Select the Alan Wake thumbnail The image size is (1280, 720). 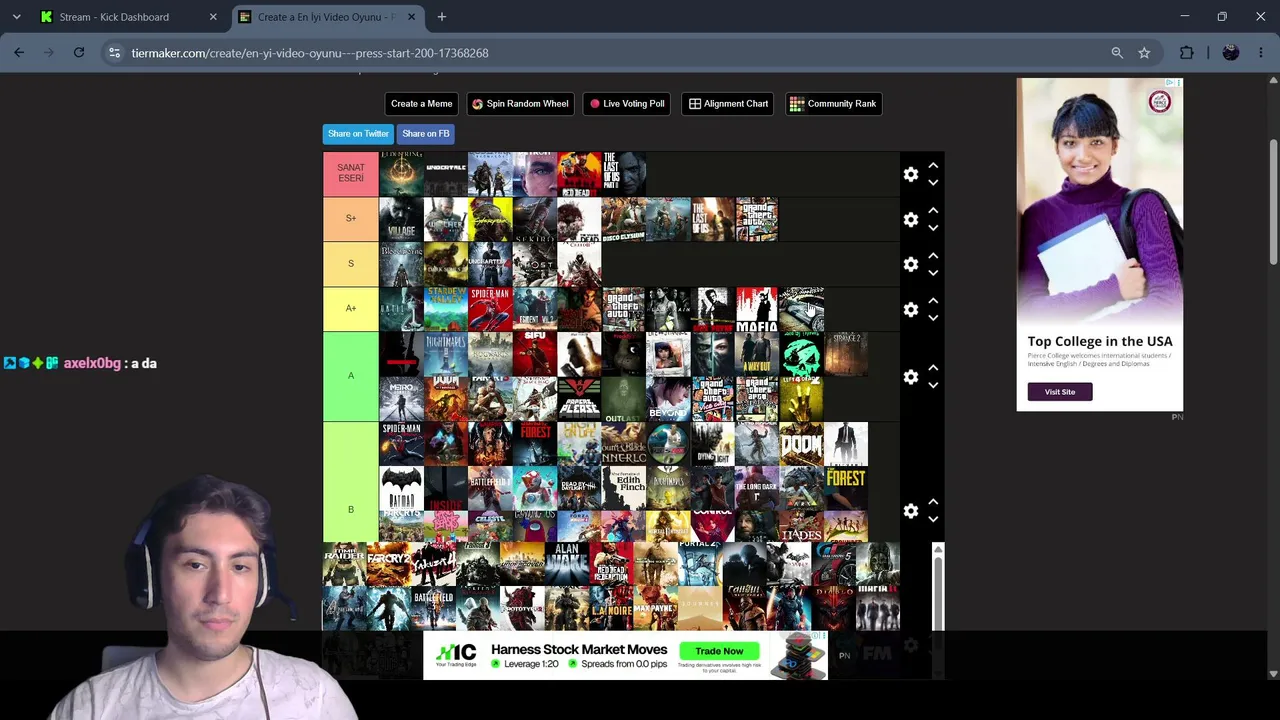[x=567, y=564]
